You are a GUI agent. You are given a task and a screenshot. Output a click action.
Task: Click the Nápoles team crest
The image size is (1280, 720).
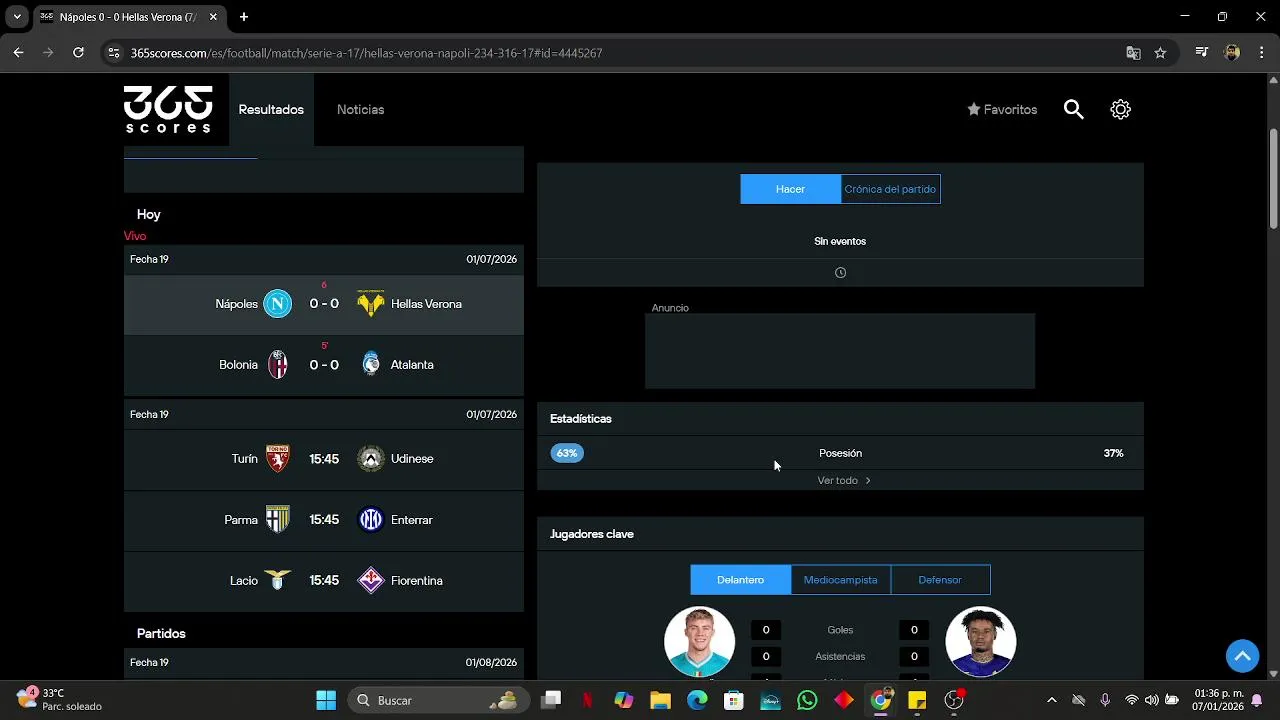277,304
